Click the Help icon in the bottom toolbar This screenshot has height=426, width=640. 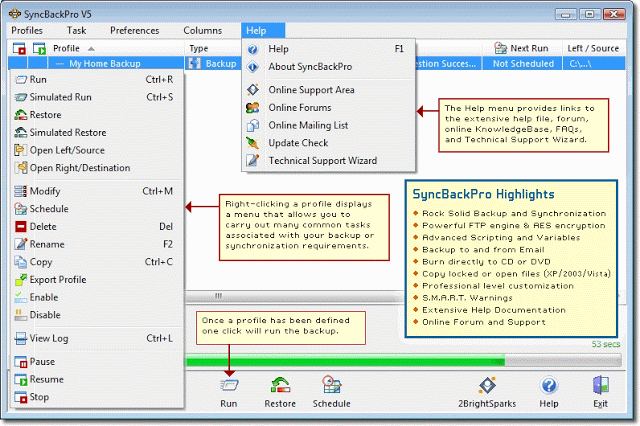tap(549, 386)
